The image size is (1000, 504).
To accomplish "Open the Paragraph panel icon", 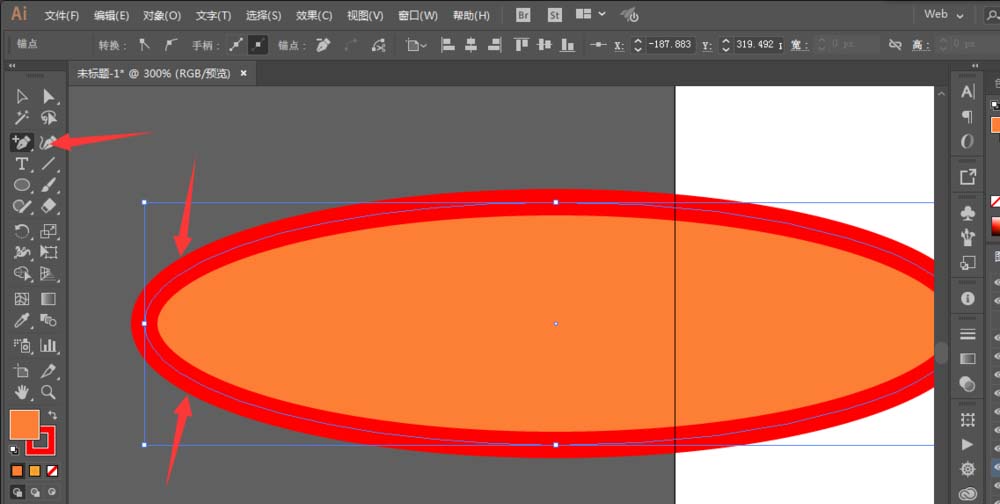I will point(967,117).
